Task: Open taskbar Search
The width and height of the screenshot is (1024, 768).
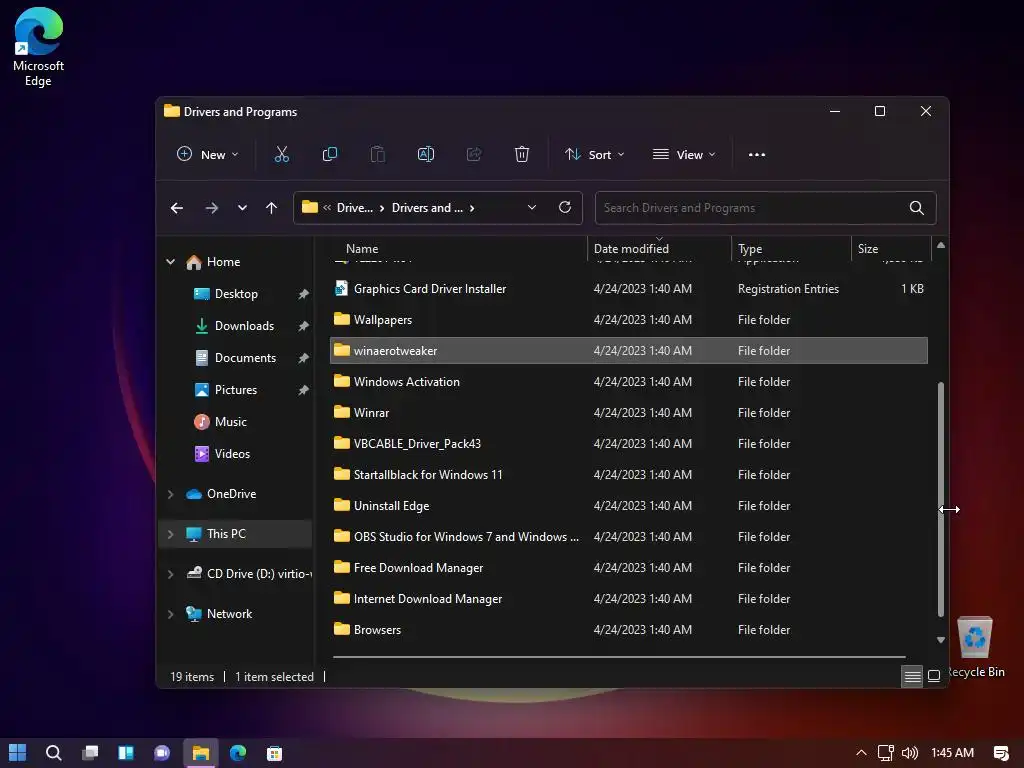Action: 54,753
